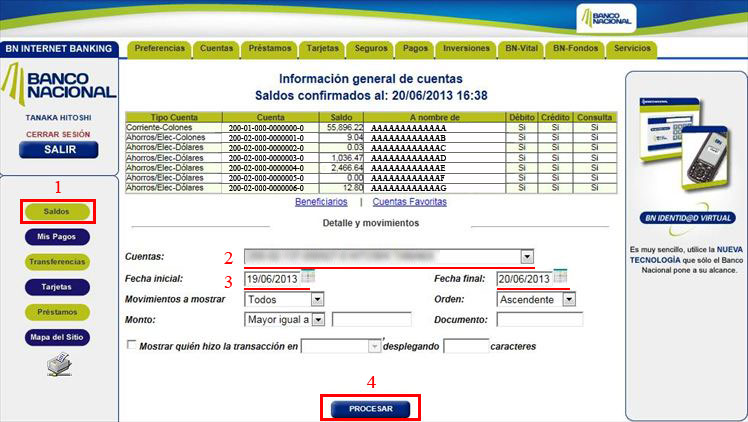Open the Servicios tab
This screenshot has height=422, width=748.
(x=632, y=49)
